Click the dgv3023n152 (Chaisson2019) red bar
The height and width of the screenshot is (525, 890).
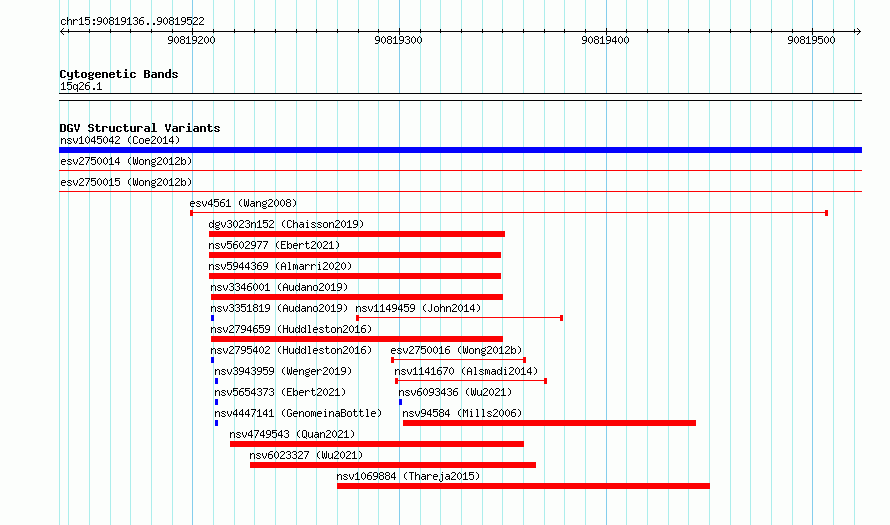click(x=356, y=234)
